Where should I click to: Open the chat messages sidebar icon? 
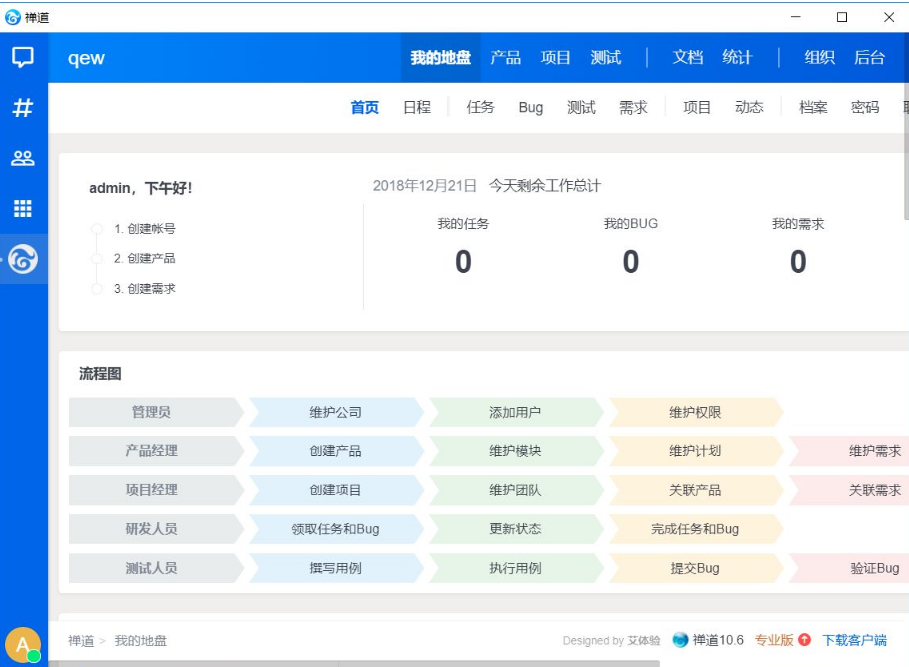point(23,57)
